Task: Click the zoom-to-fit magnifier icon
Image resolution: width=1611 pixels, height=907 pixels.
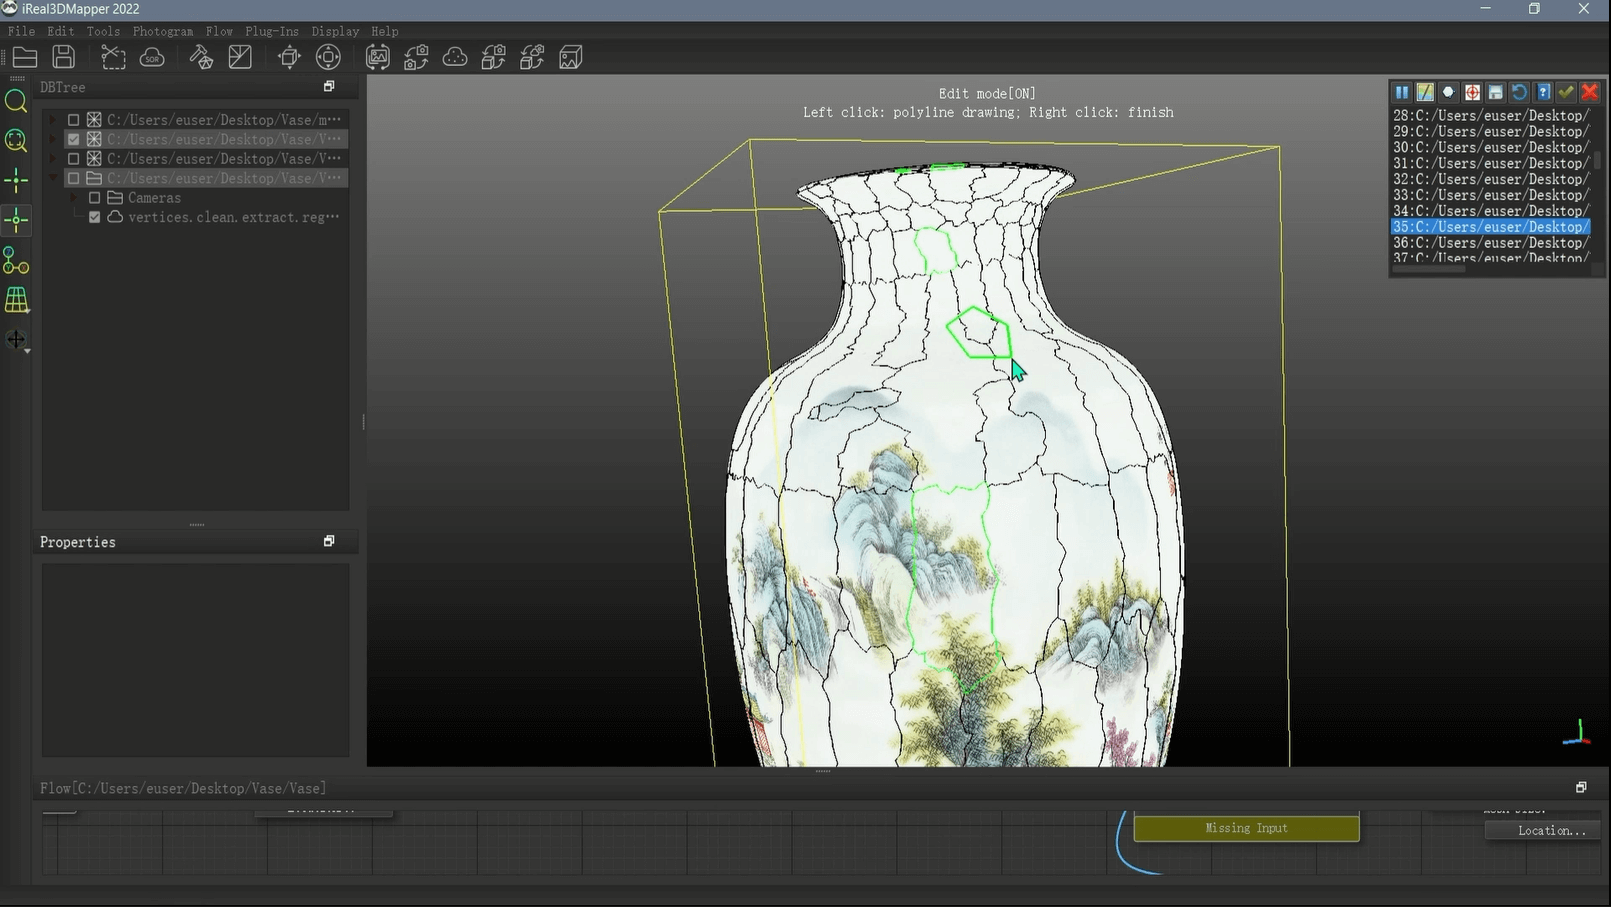Action: point(16,141)
